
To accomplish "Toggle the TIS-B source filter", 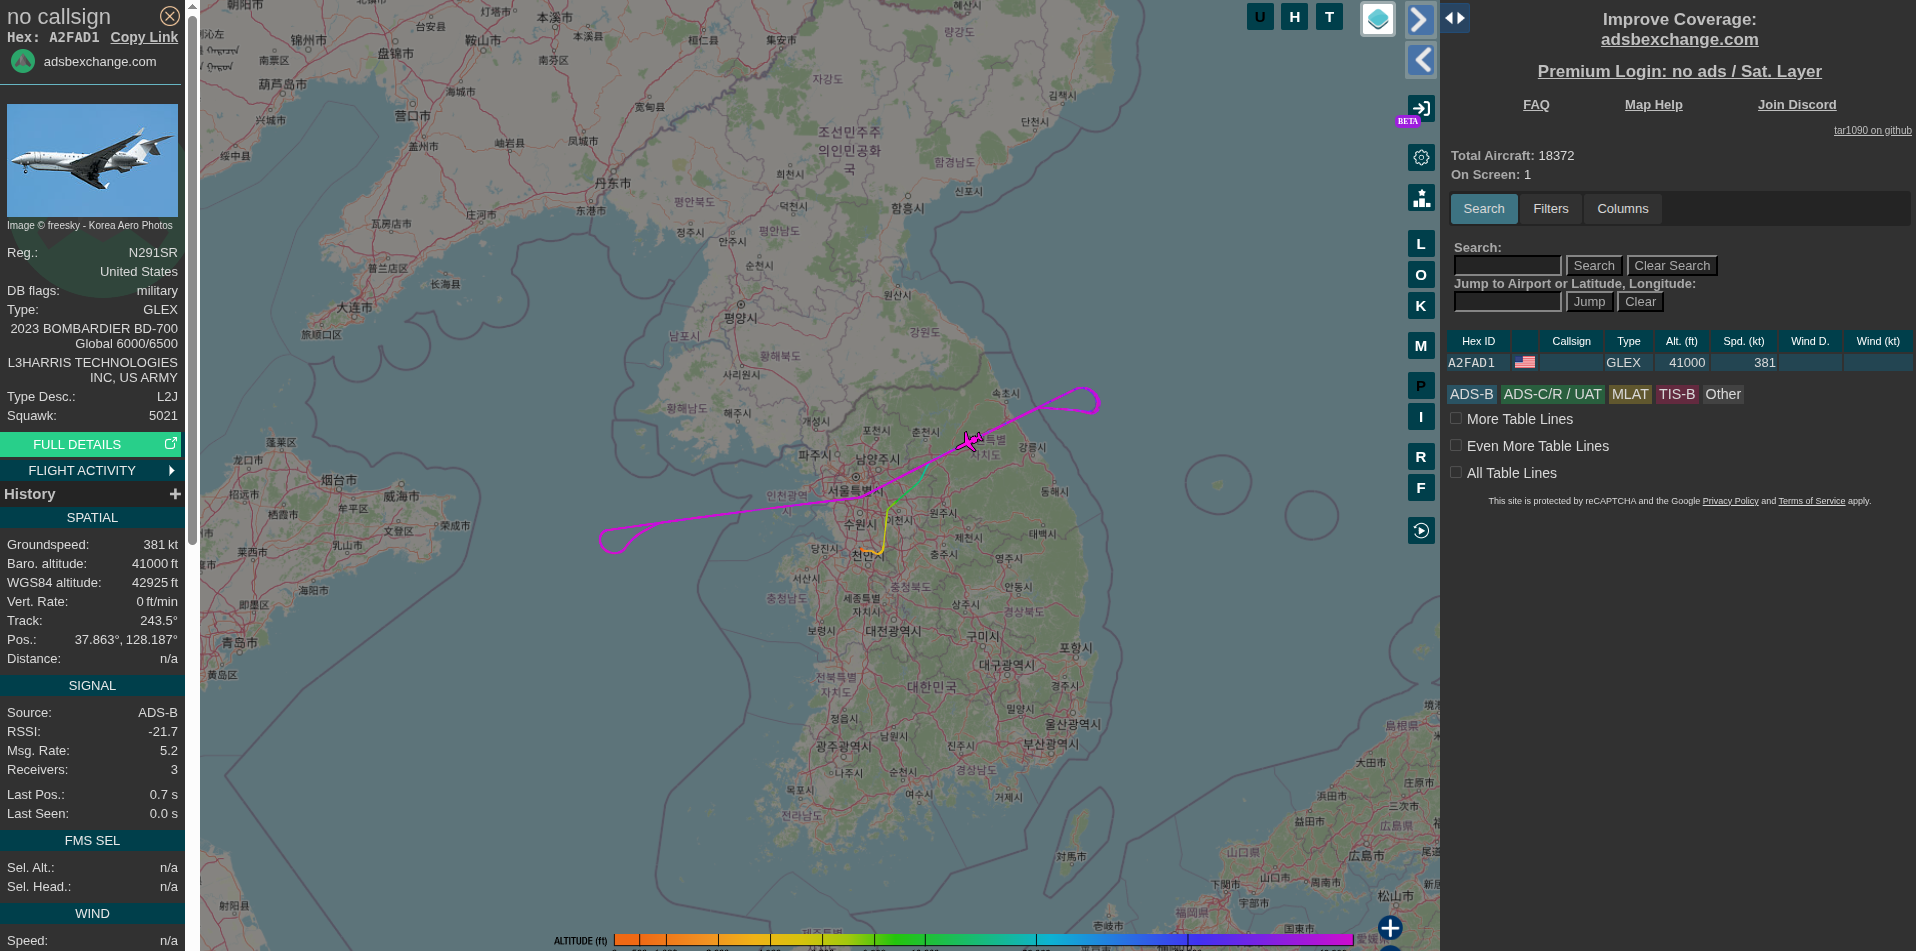I will pos(1677,394).
